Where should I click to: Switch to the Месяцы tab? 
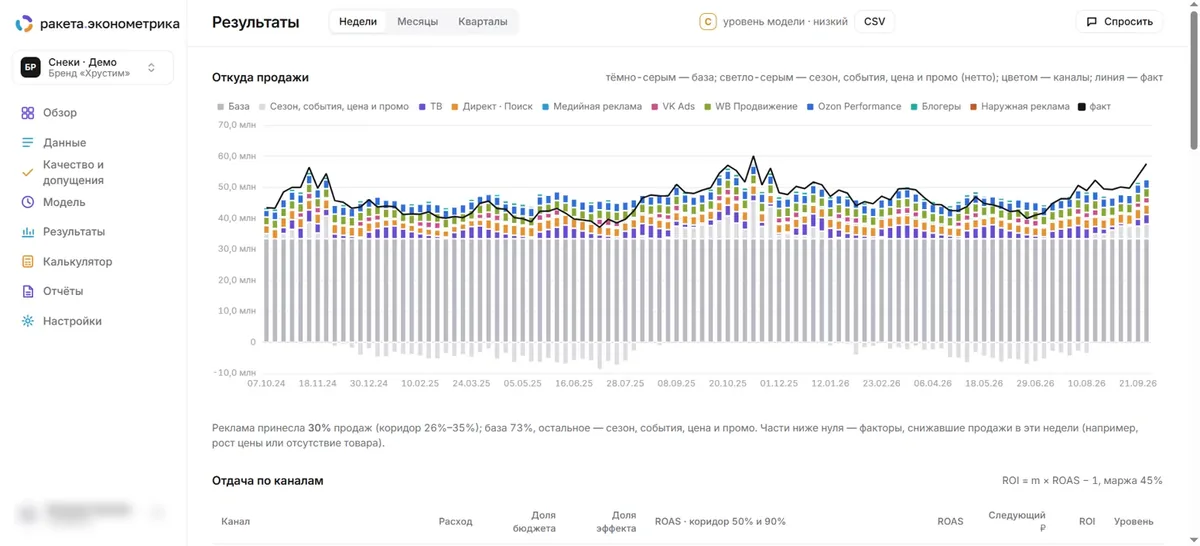pos(417,21)
